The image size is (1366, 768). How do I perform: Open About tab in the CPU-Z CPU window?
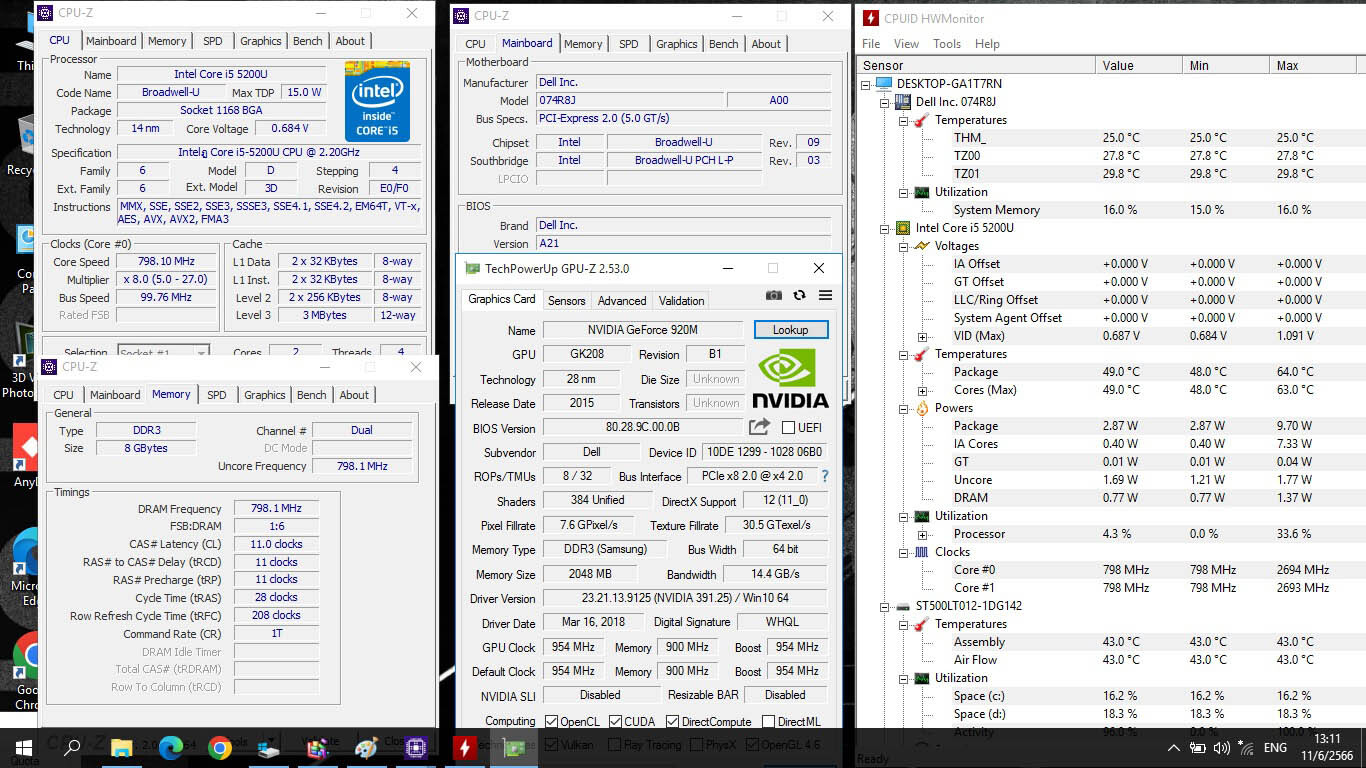tap(350, 41)
